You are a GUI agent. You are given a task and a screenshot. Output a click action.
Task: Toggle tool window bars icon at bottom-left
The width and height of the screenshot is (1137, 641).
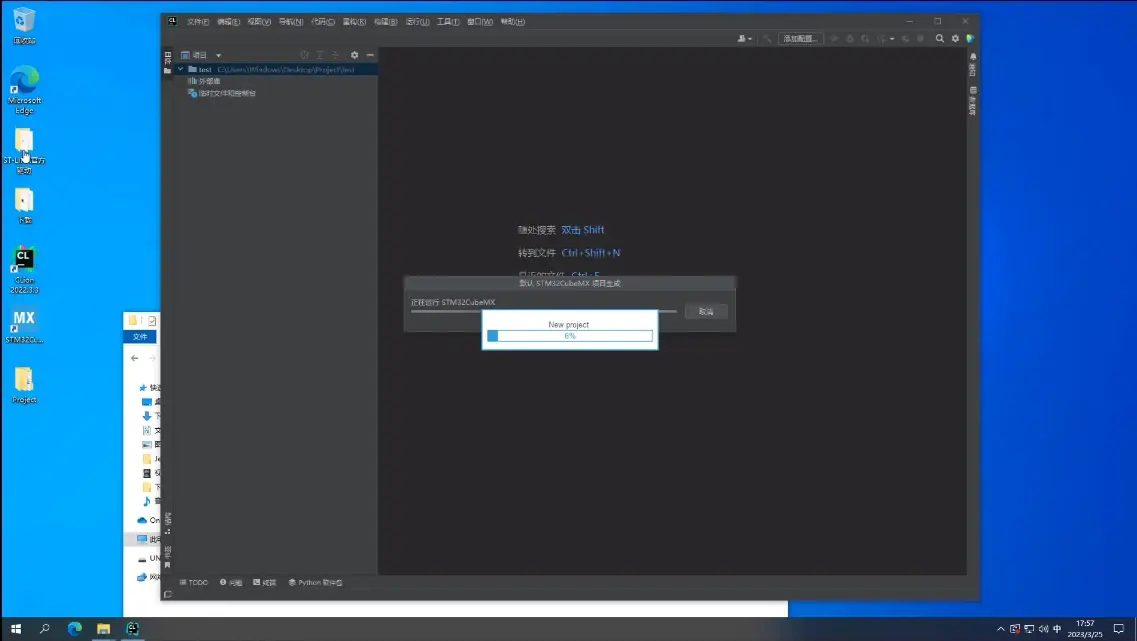point(168,594)
